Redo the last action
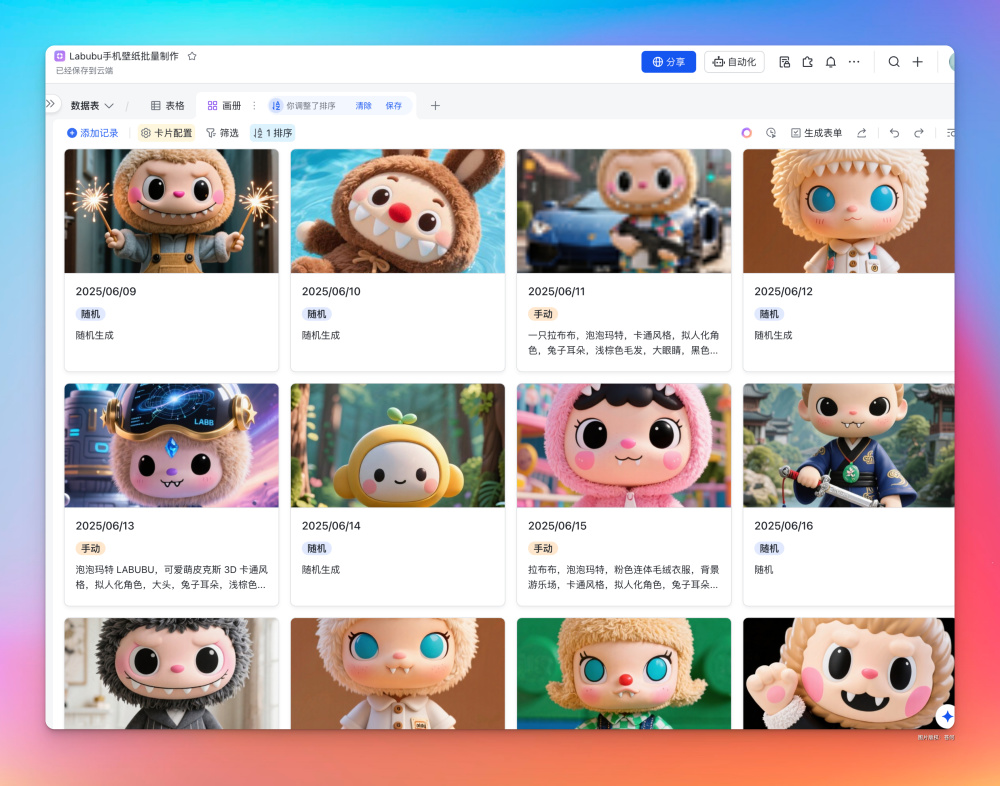 click(x=918, y=133)
